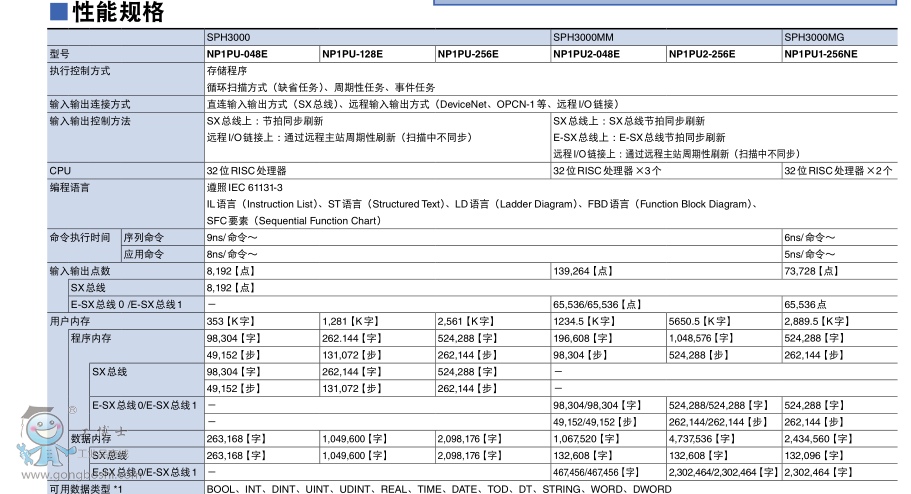This screenshot has width=911, height=494.
Task: Click the 执行控制方式 row label
Action: click(x=80, y=71)
